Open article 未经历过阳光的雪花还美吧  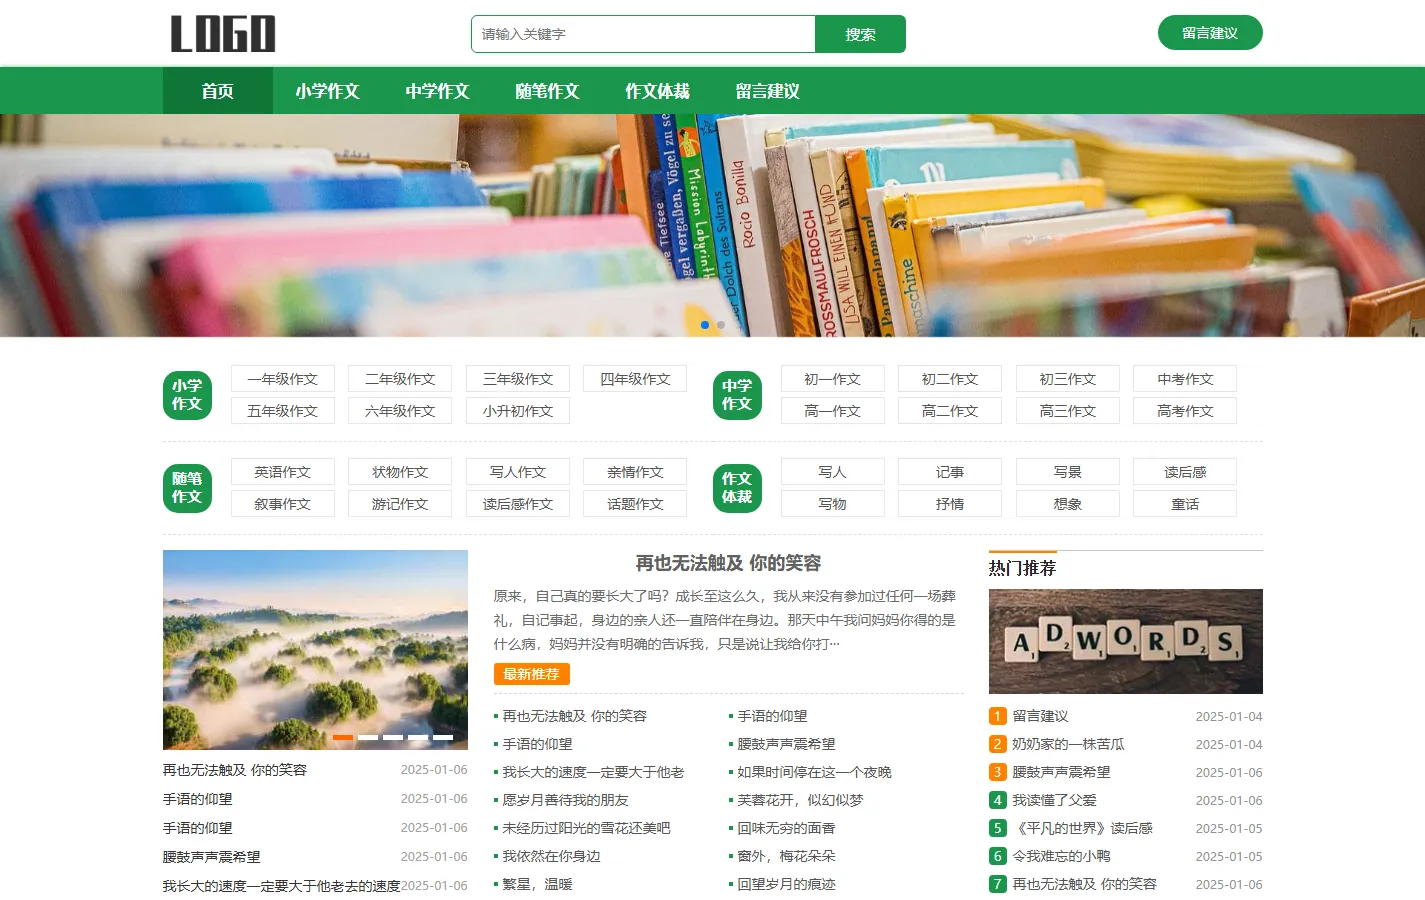pyautogui.click(x=586, y=828)
